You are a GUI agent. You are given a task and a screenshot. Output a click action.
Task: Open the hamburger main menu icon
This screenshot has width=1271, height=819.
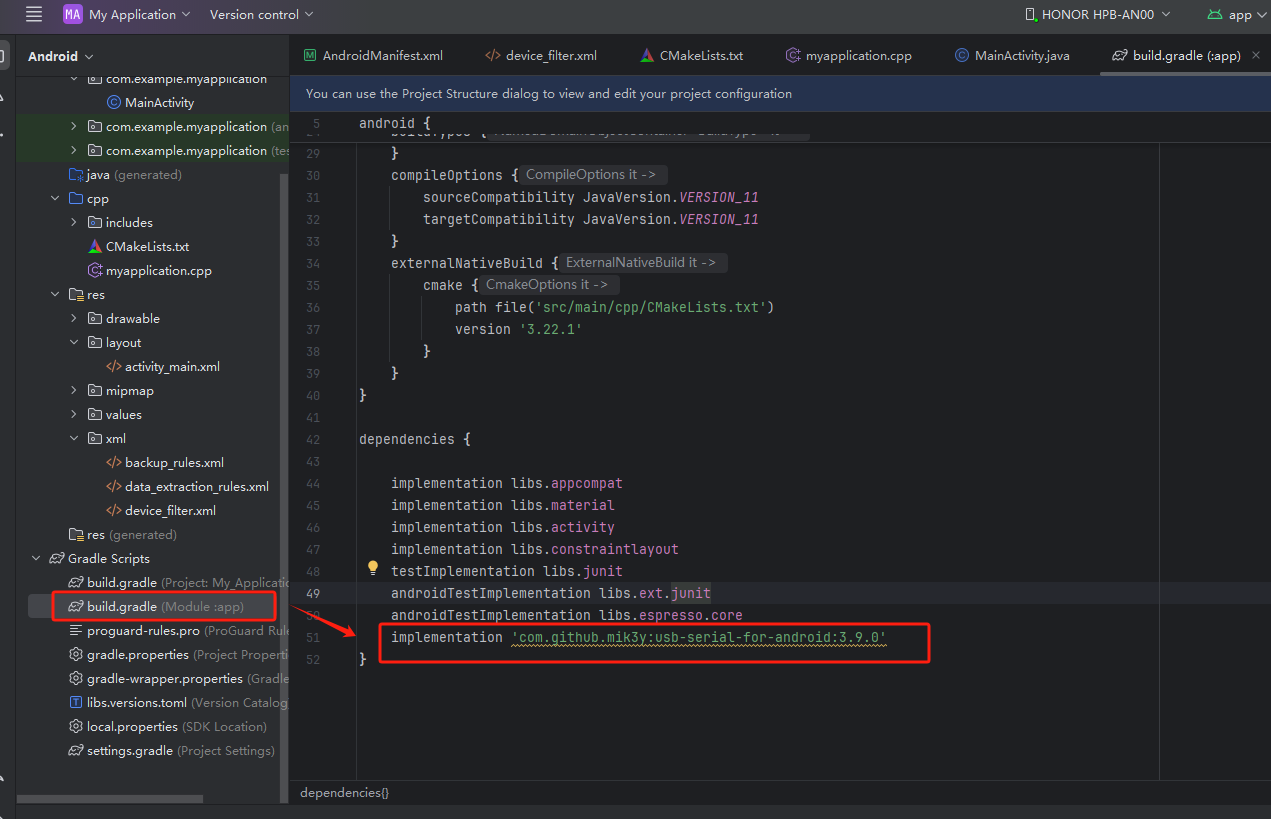coord(34,14)
